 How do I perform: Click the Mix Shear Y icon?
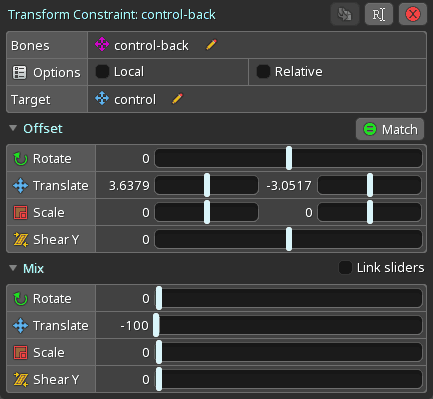20,379
